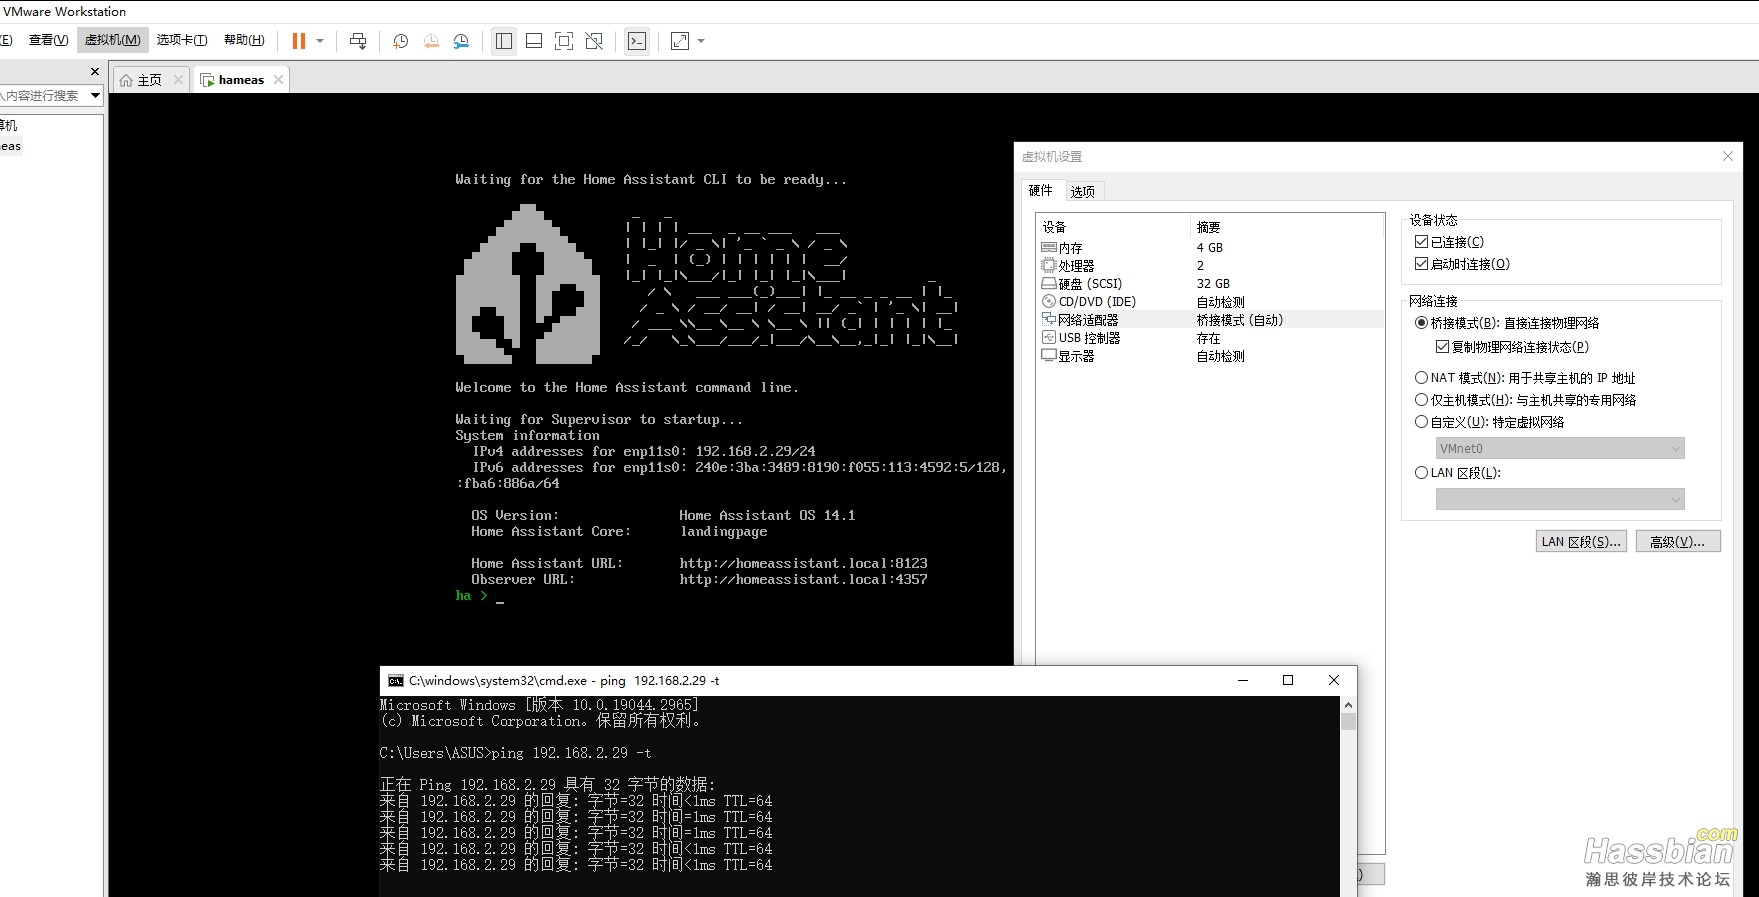Select the 网络适配器 network adapter row
The image size is (1759, 897).
coord(1210,320)
